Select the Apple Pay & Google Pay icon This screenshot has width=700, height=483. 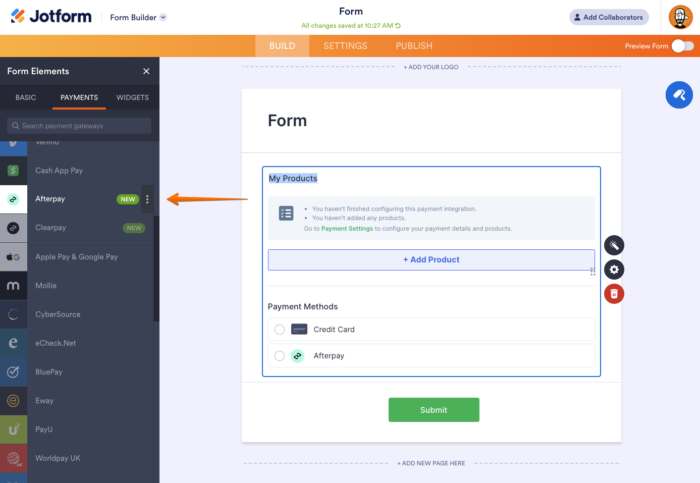coord(13,257)
